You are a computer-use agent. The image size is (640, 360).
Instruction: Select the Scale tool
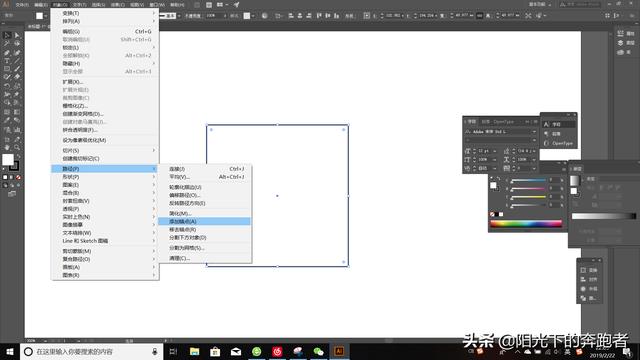click(x=17, y=86)
